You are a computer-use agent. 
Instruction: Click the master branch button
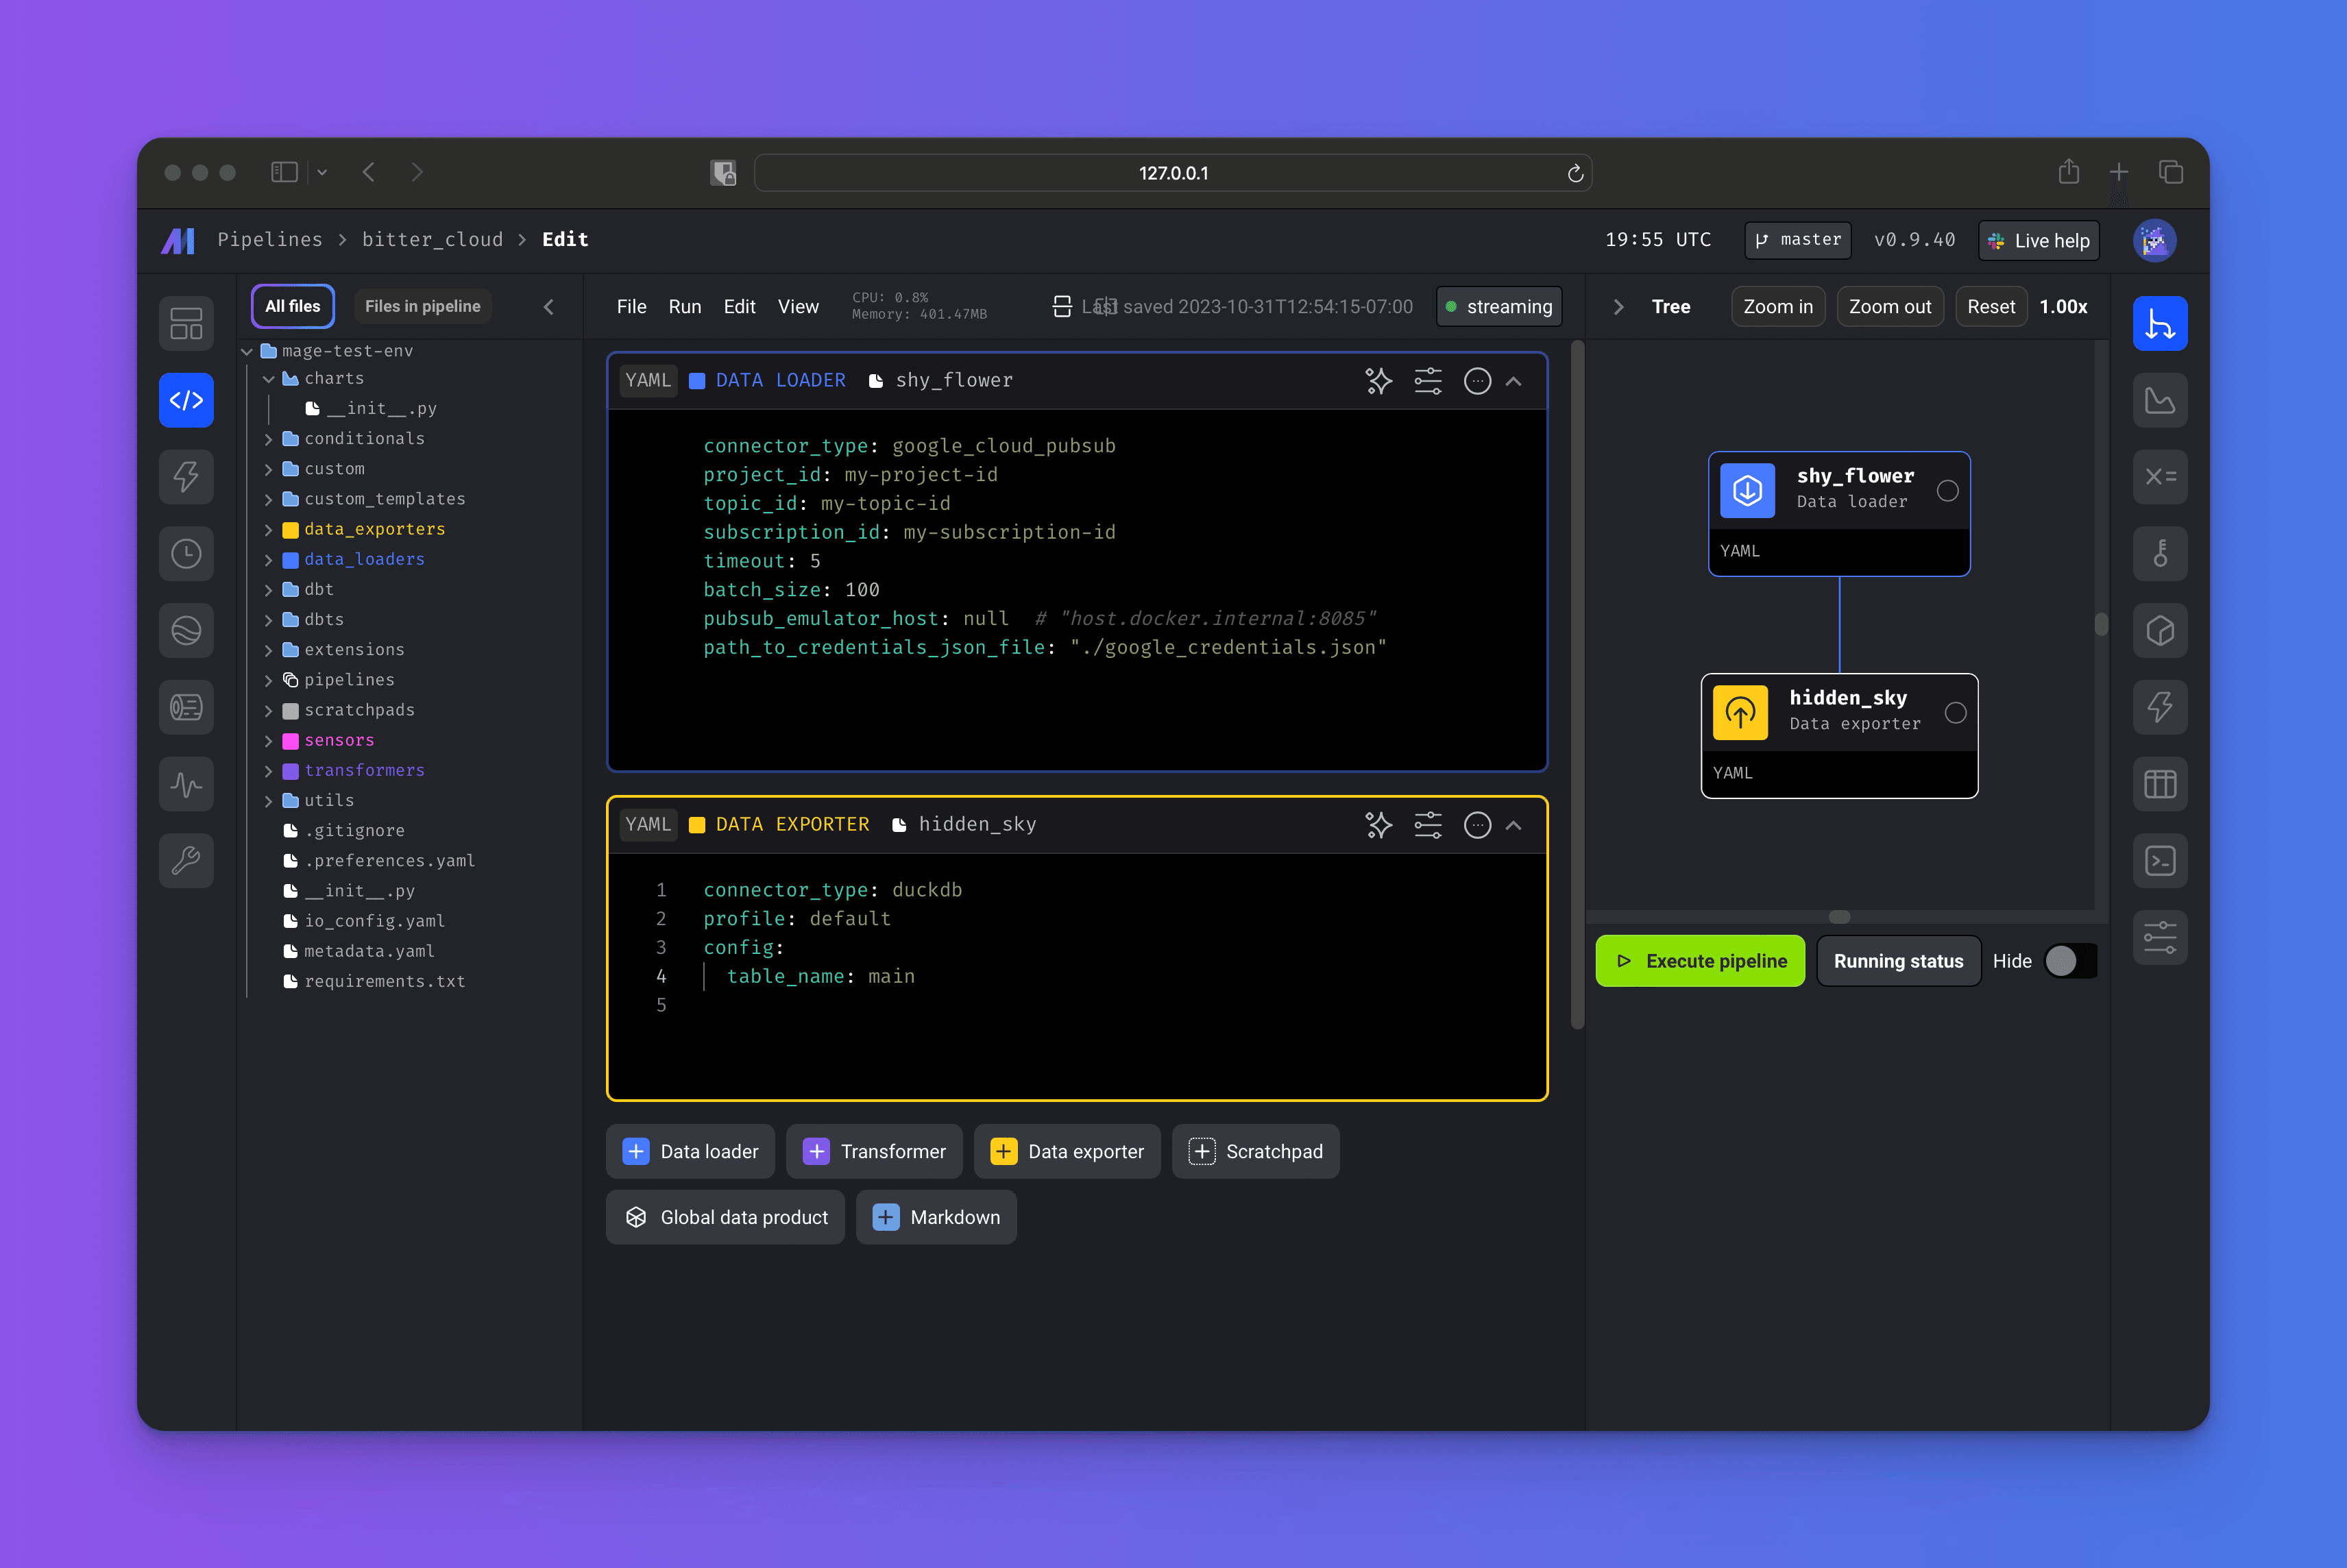tap(1797, 240)
